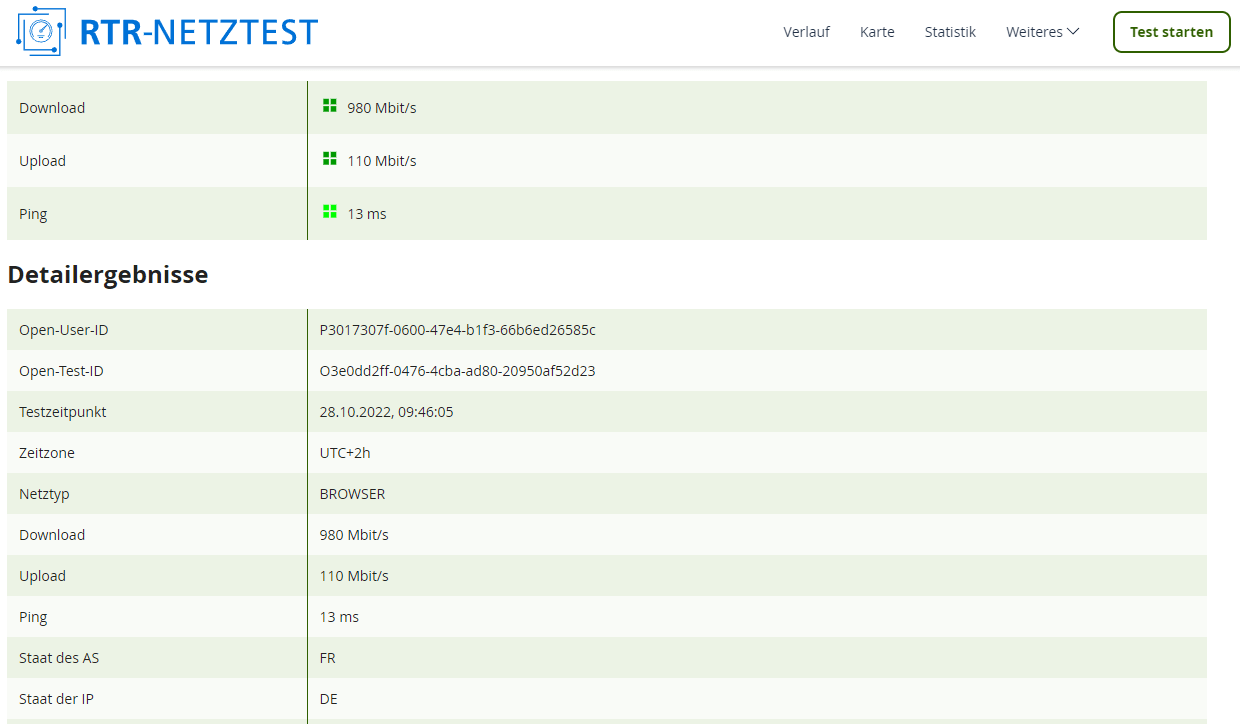This screenshot has height=724, width=1240.
Task: Open the Verlauf menu item
Action: [806, 32]
